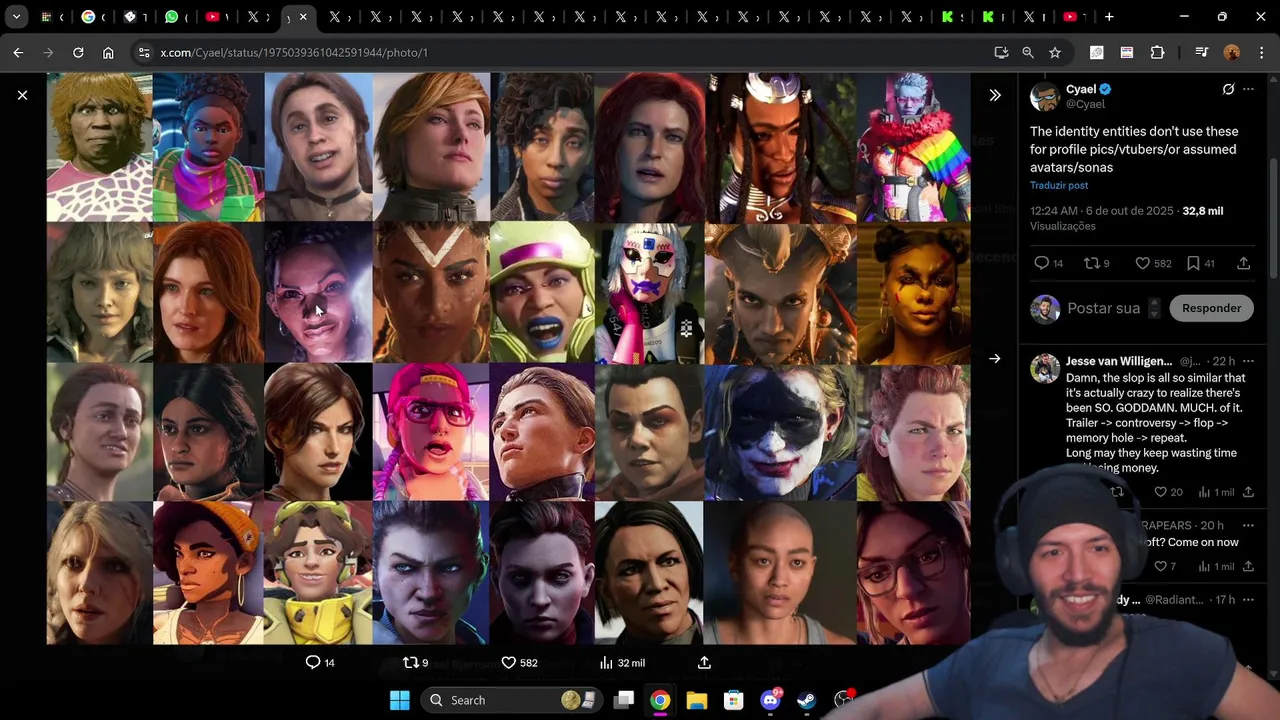Open the tab search dropdown
Screen dimensions: 1280x720
click(x=17, y=17)
